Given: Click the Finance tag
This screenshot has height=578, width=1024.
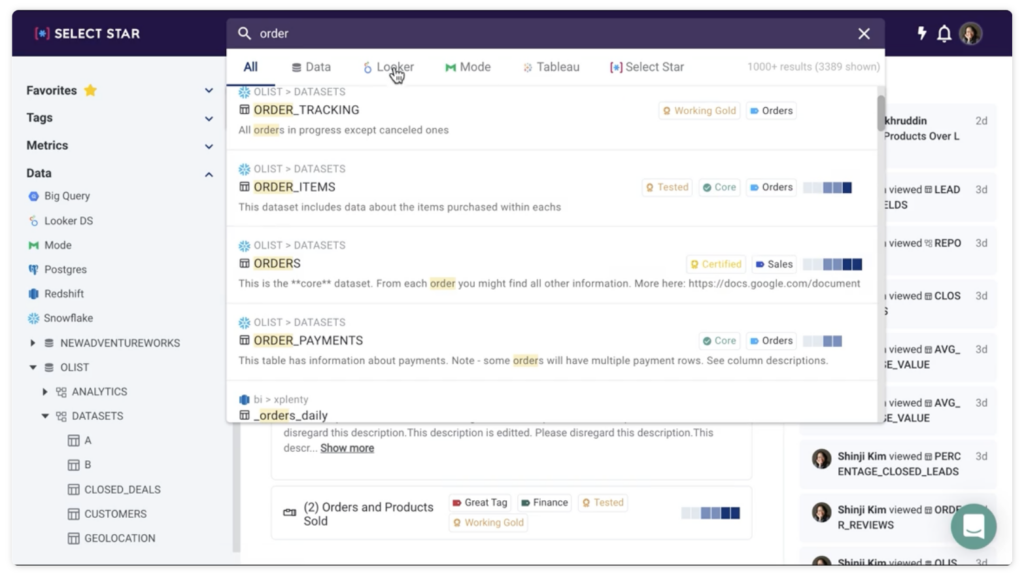Looking at the screenshot, I should click(x=544, y=502).
